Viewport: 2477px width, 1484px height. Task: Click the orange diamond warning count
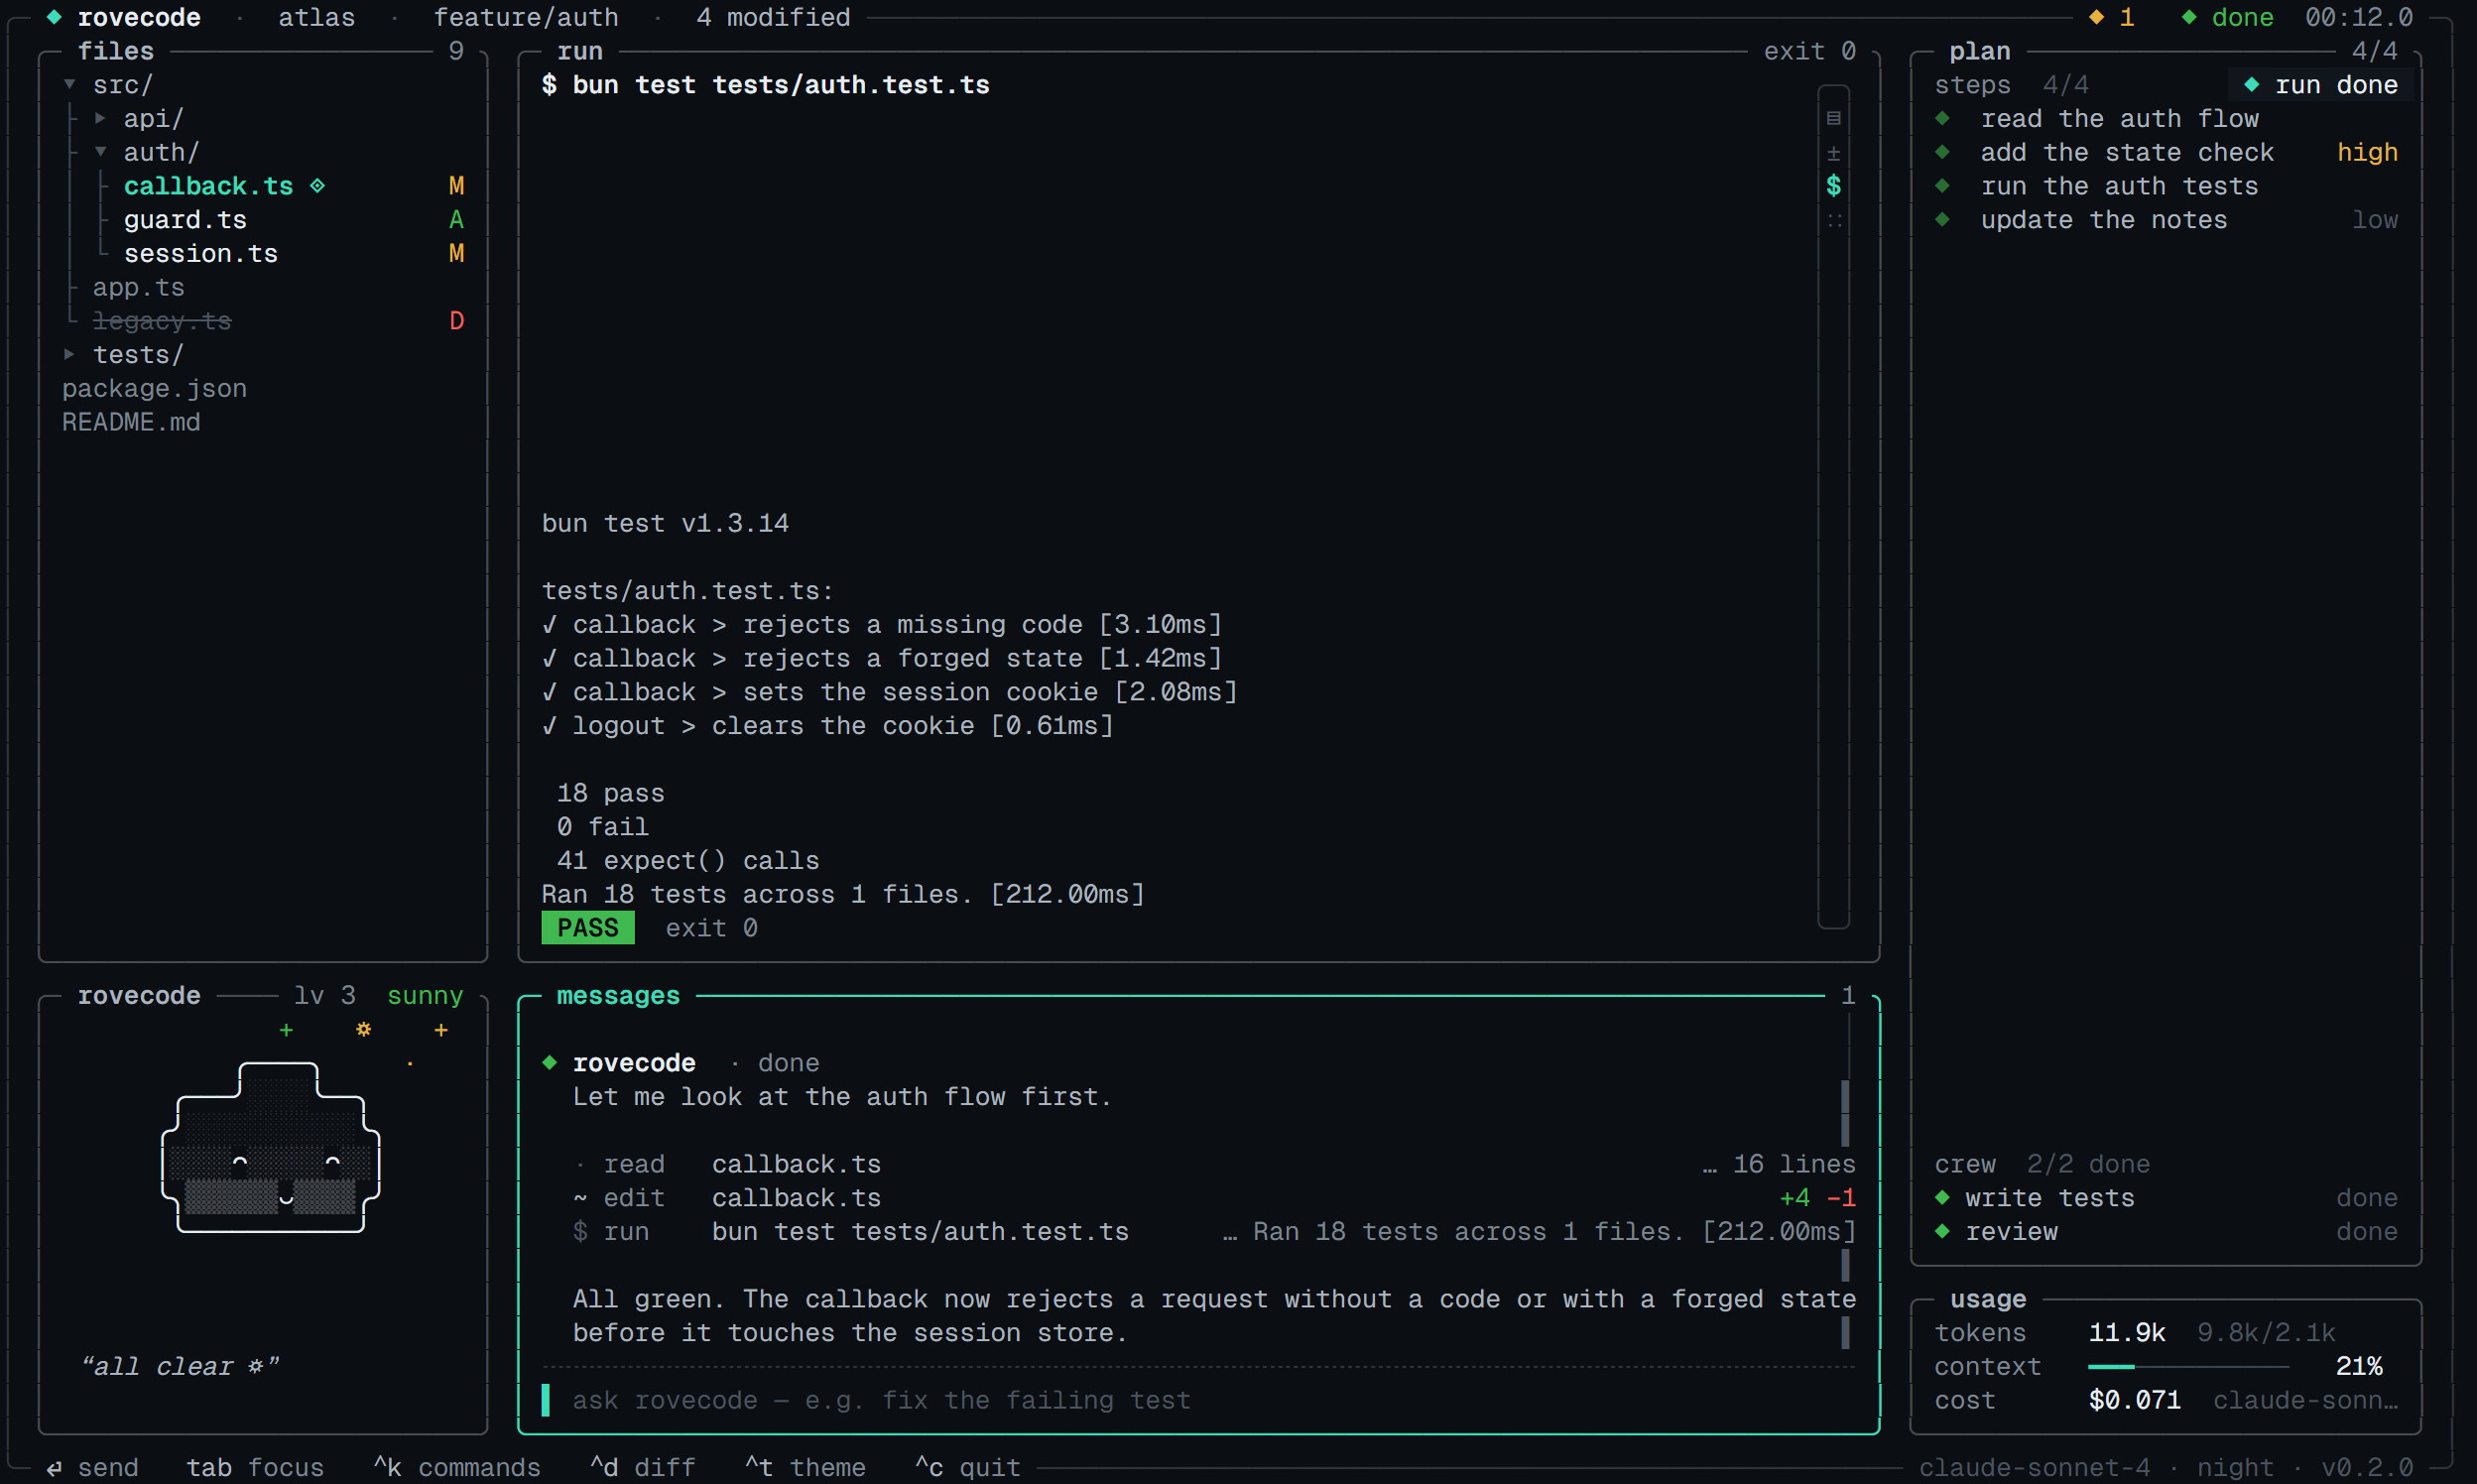click(2111, 17)
